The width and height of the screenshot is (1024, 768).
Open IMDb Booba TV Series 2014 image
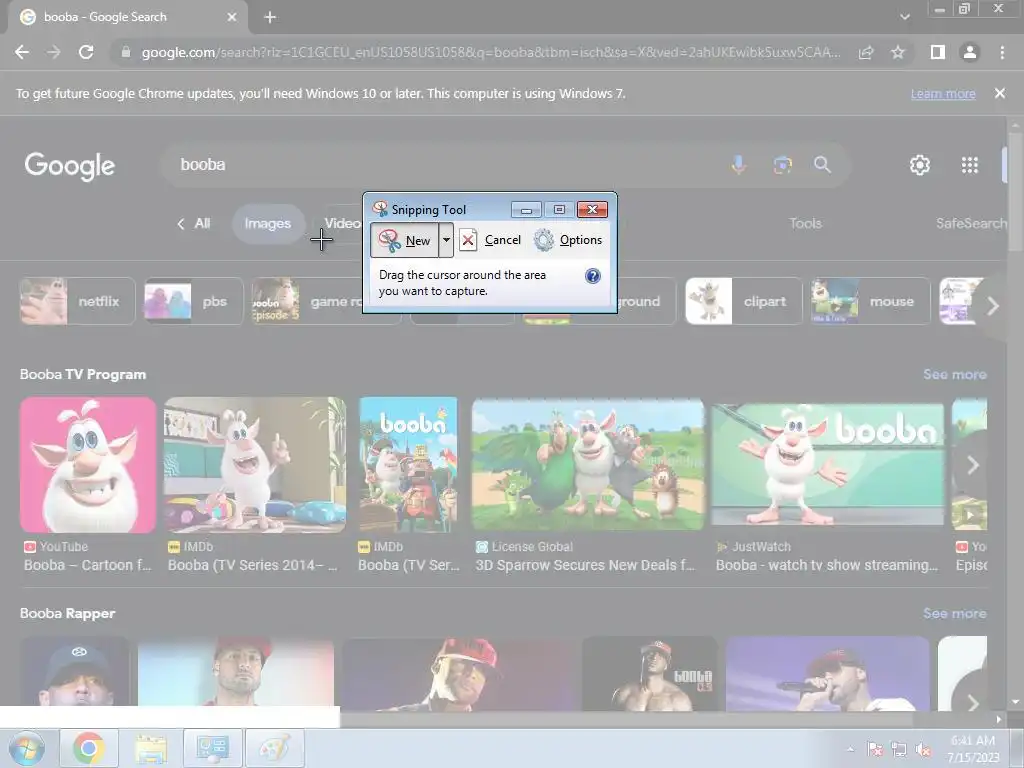(255, 465)
